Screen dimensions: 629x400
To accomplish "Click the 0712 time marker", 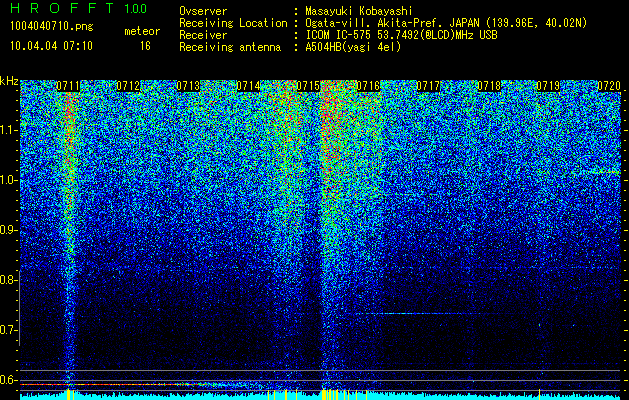I will pyautogui.click(x=128, y=86).
